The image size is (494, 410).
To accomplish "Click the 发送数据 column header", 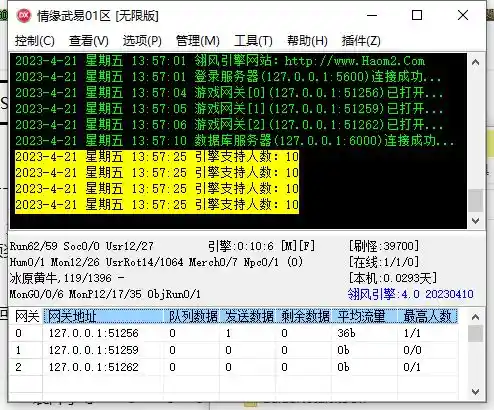I will (x=248, y=316).
